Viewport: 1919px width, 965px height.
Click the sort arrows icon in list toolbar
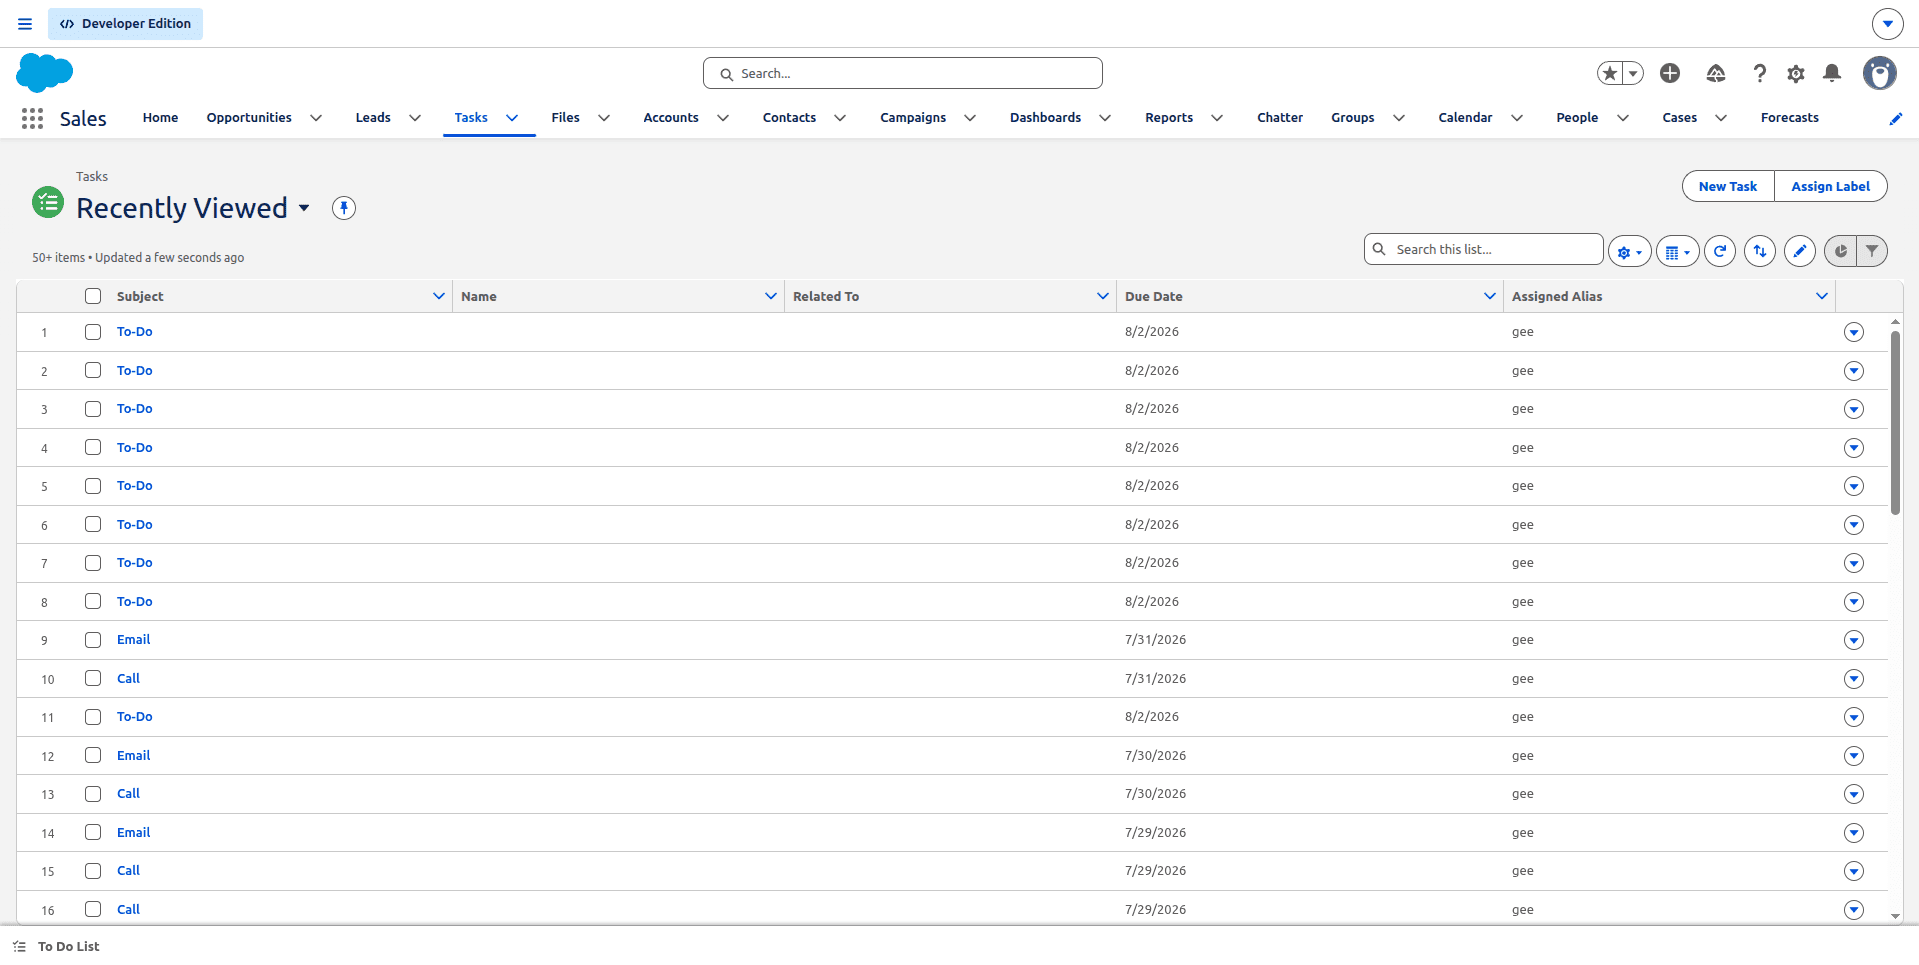tap(1760, 251)
